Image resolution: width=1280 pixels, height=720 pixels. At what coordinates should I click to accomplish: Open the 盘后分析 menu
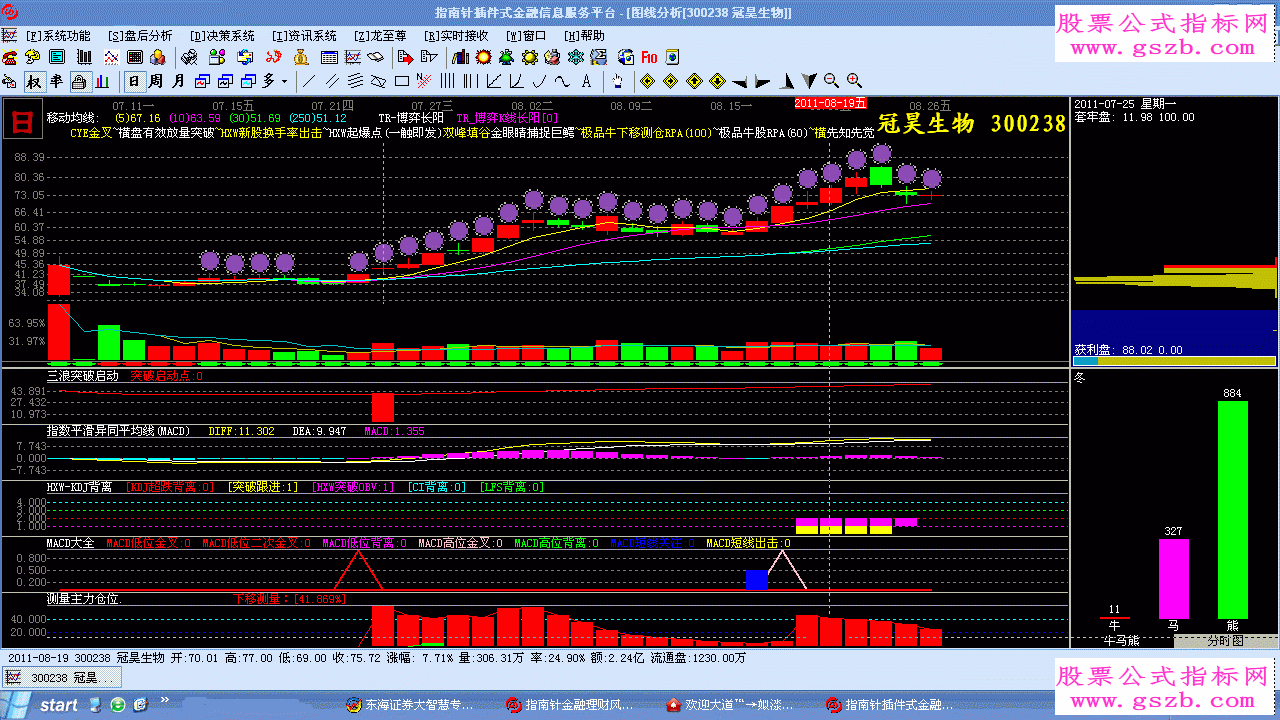point(139,35)
